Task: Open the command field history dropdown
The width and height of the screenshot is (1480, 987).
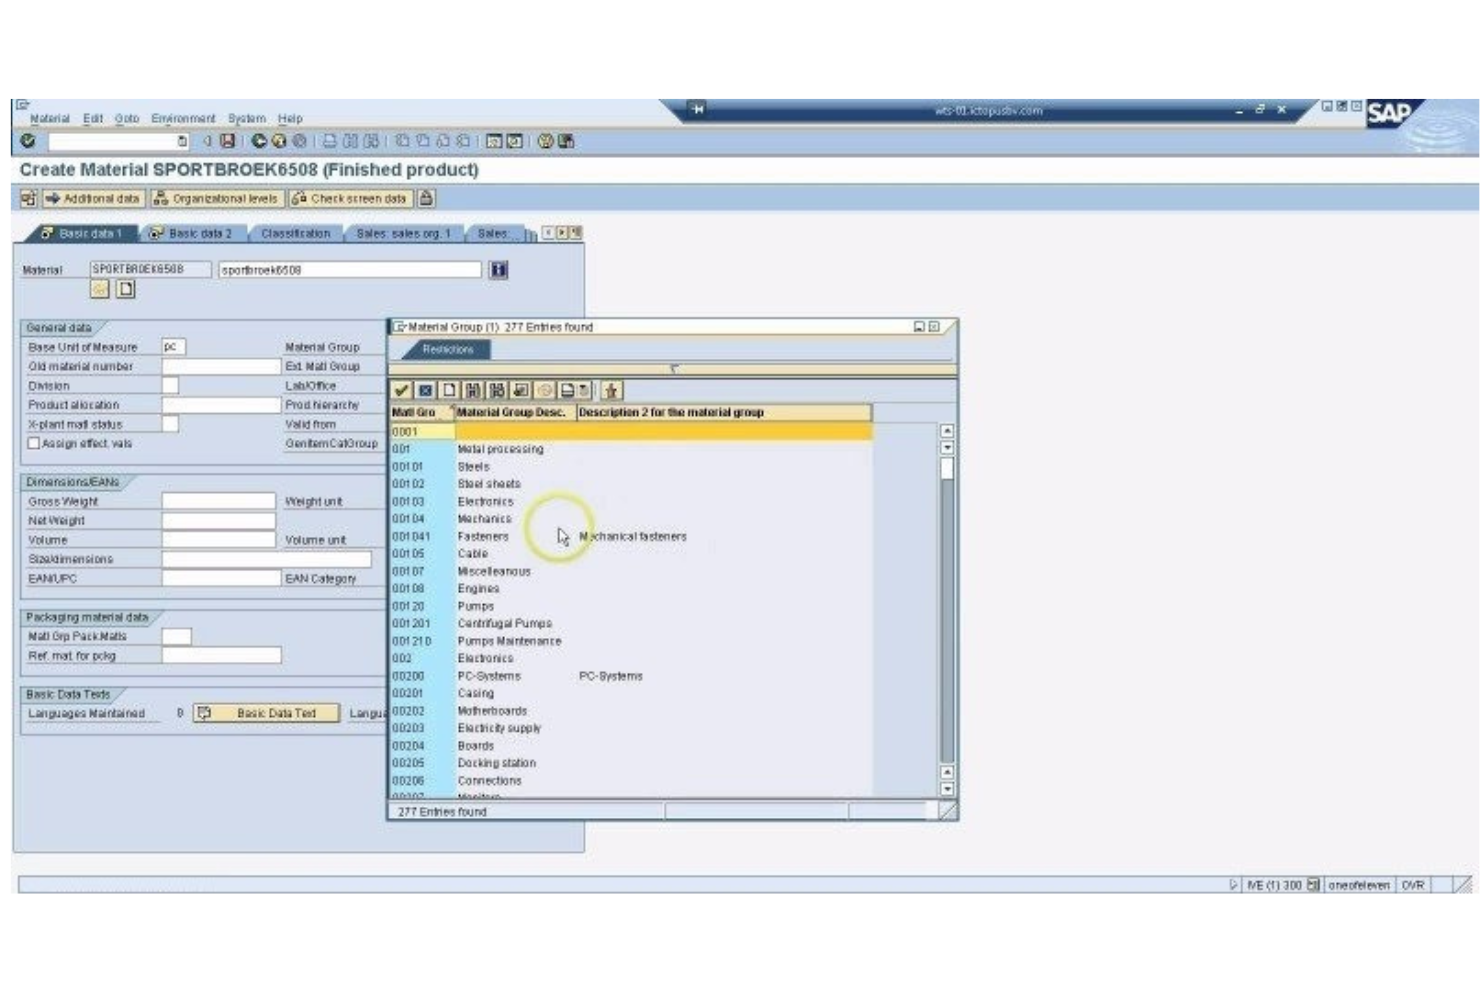Action: pos(182,141)
